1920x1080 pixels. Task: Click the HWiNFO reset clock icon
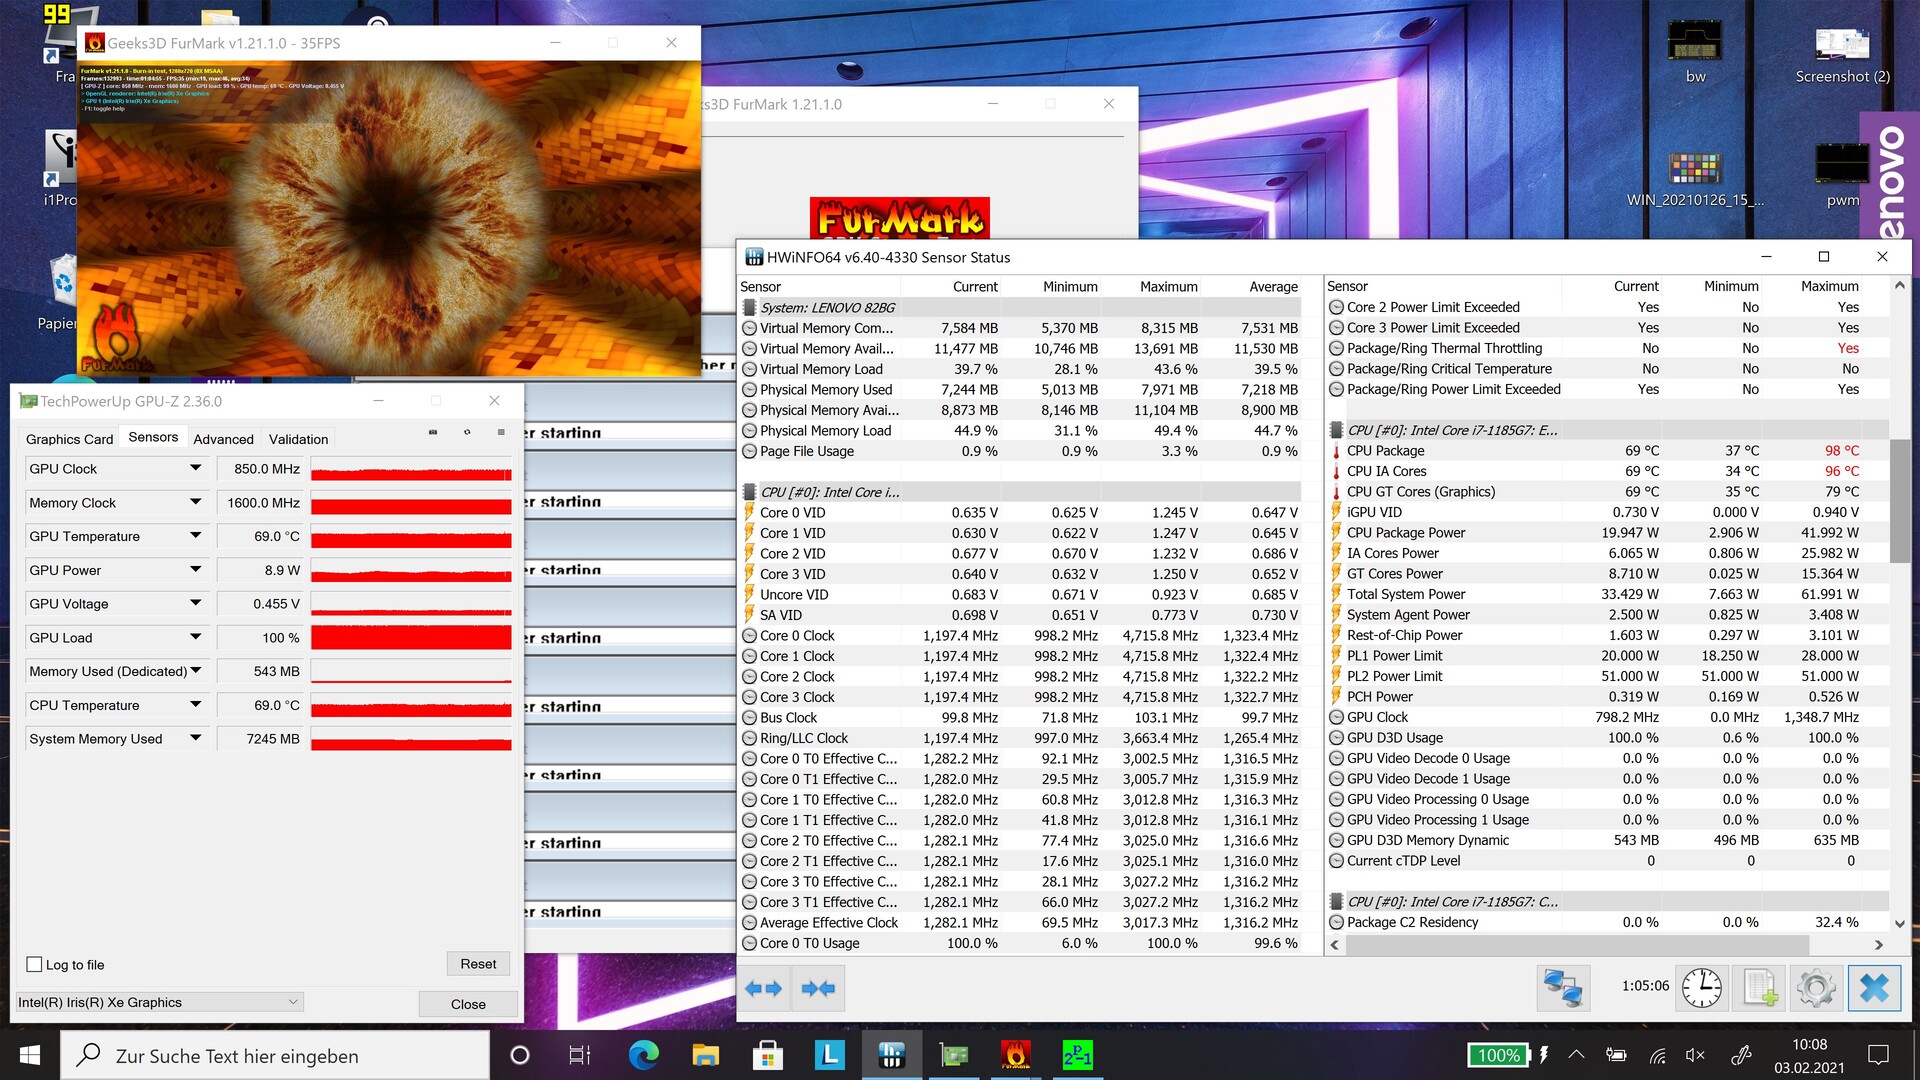pos(1701,988)
